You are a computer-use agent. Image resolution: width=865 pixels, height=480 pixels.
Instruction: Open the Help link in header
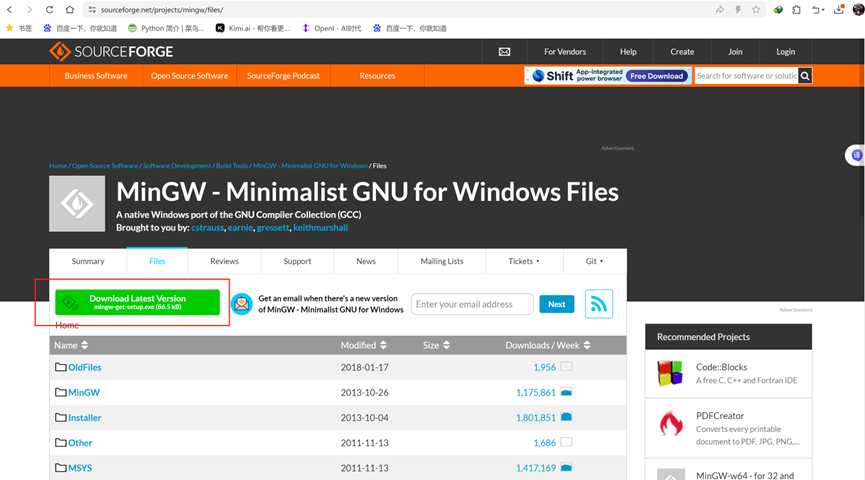[628, 51]
